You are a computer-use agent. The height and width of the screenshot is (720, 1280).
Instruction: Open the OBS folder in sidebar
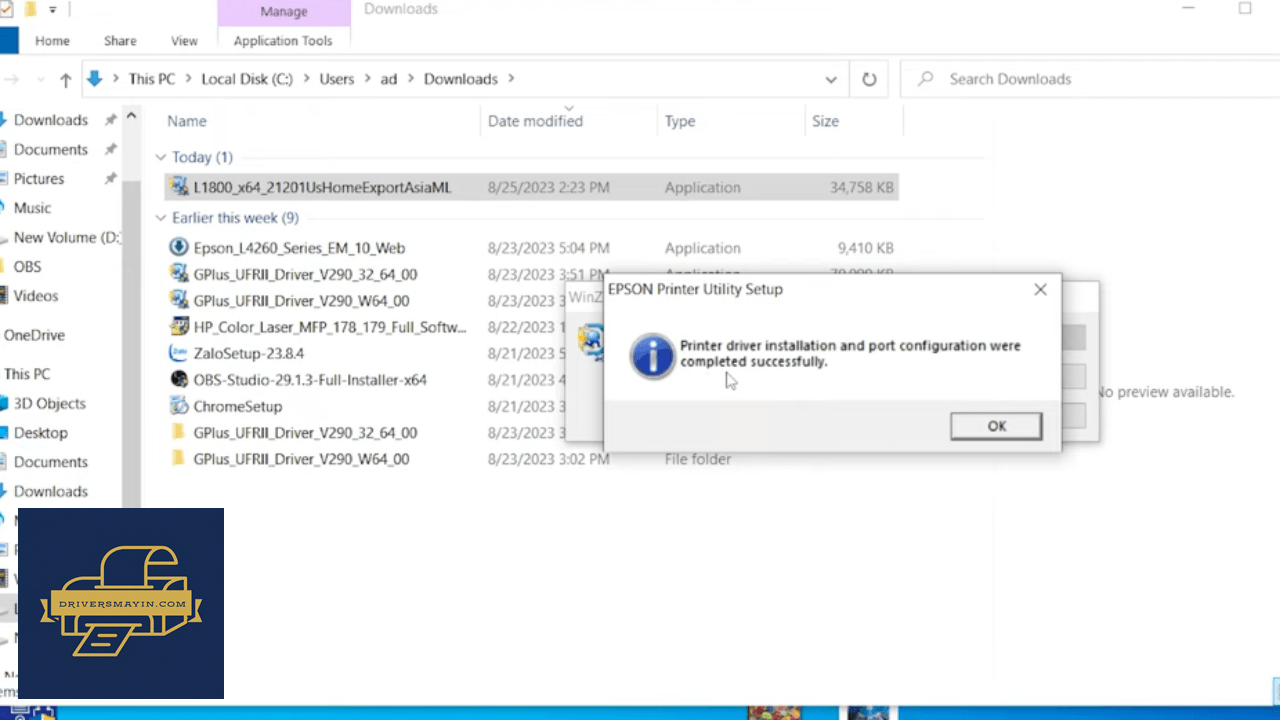pyautogui.click(x=27, y=267)
